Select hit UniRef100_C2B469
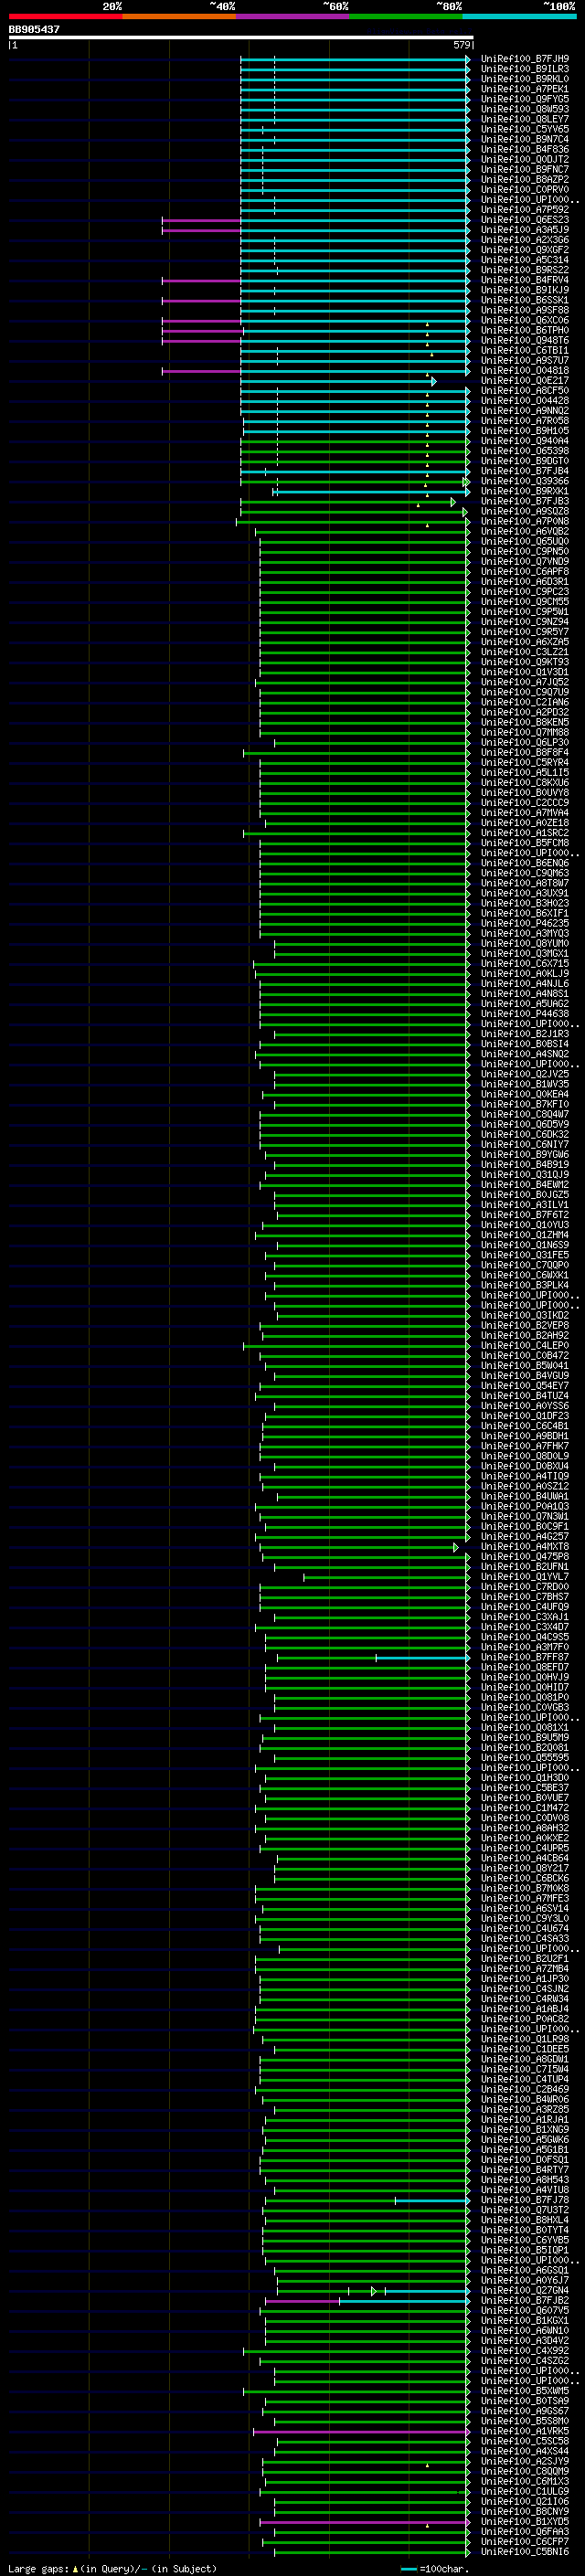This screenshot has height=2576, width=585. pyautogui.click(x=525, y=2089)
